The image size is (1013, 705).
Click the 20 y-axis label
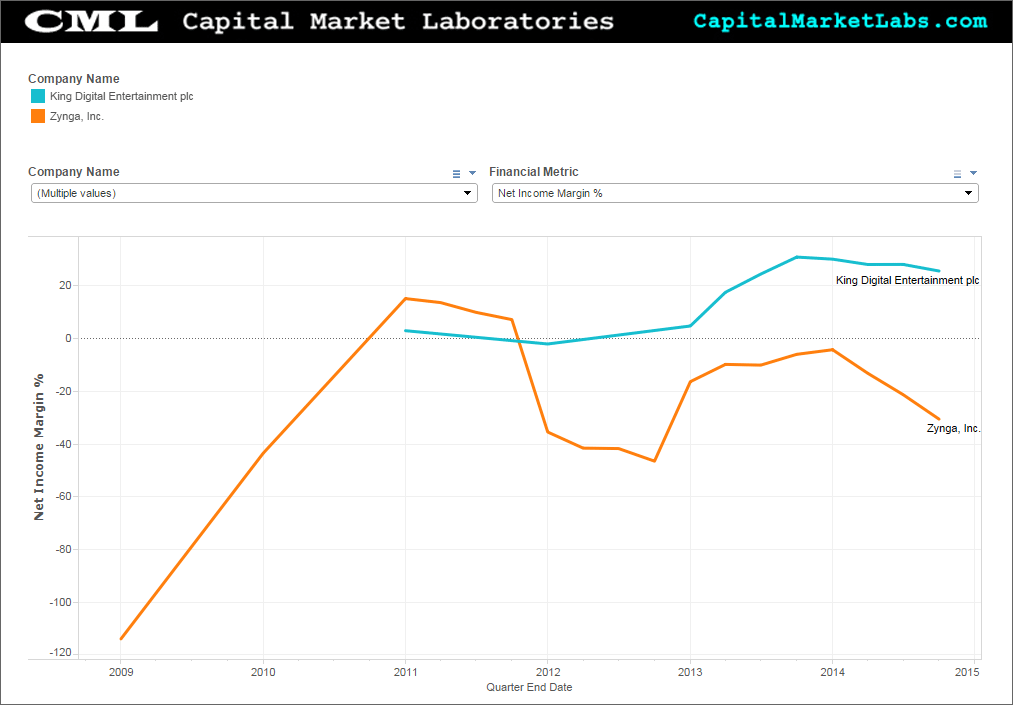pos(66,286)
